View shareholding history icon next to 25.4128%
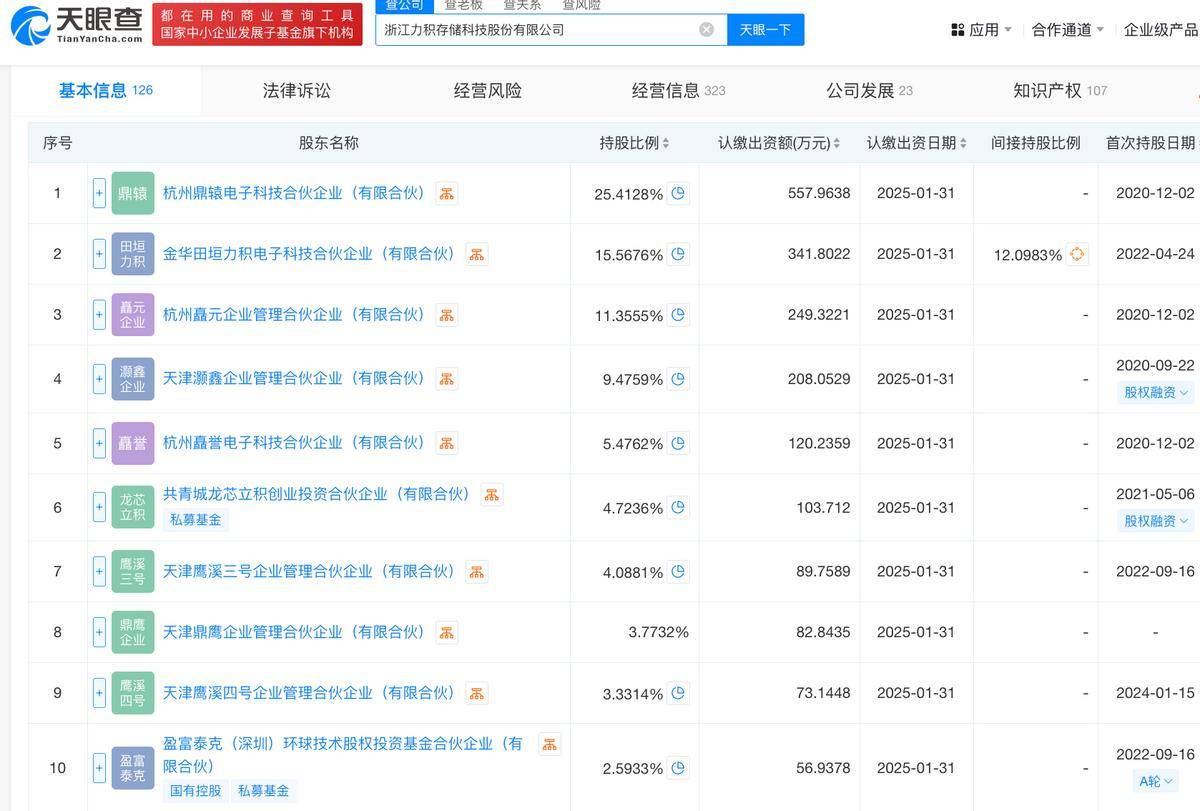The height and width of the screenshot is (811, 1200). (x=679, y=194)
